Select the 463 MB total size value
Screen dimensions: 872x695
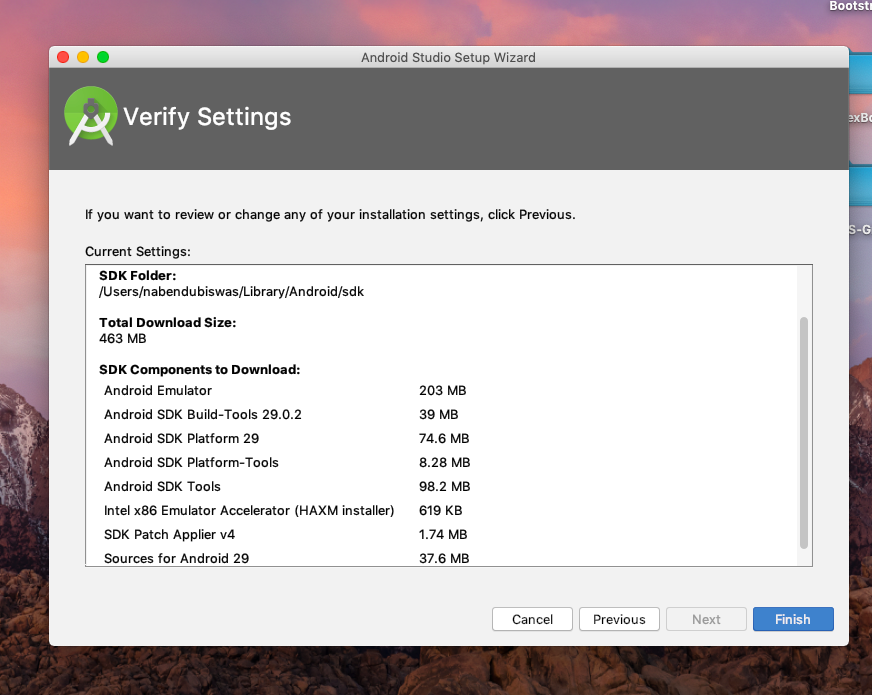click(x=122, y=338)
